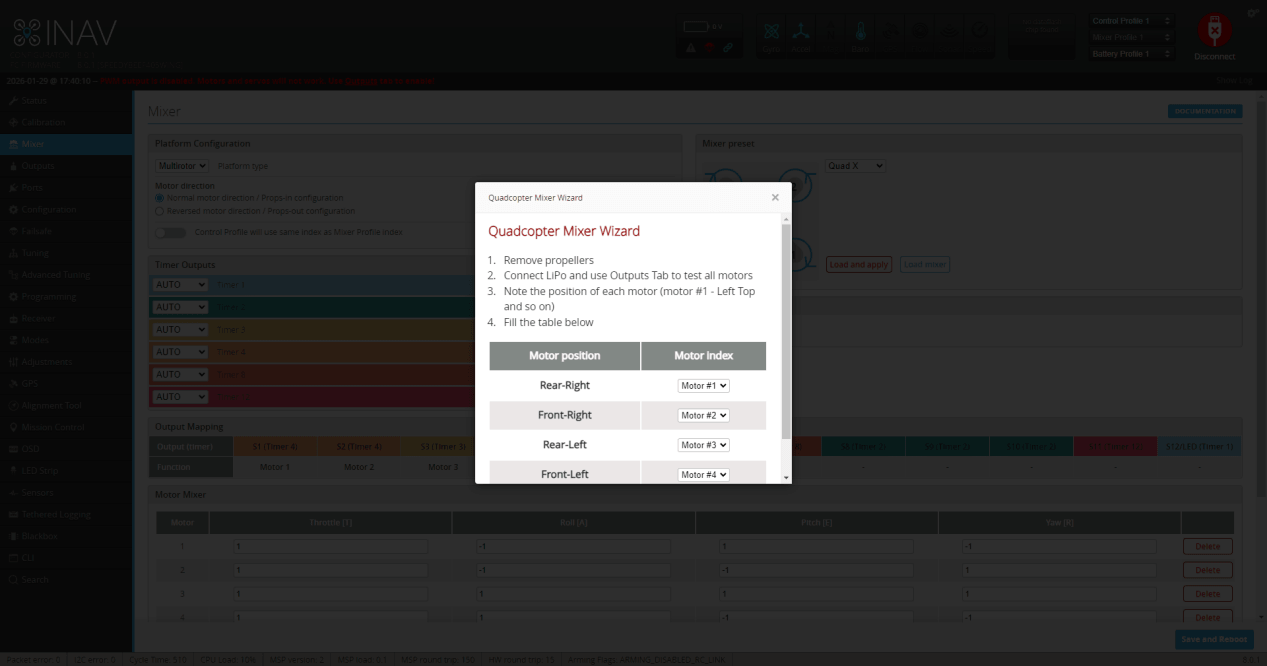Image resolution: width=1267 pixels, height=666 pixels.
Task: Open the Configuration tab in the sidebar
Action: [x=49, y=209]
